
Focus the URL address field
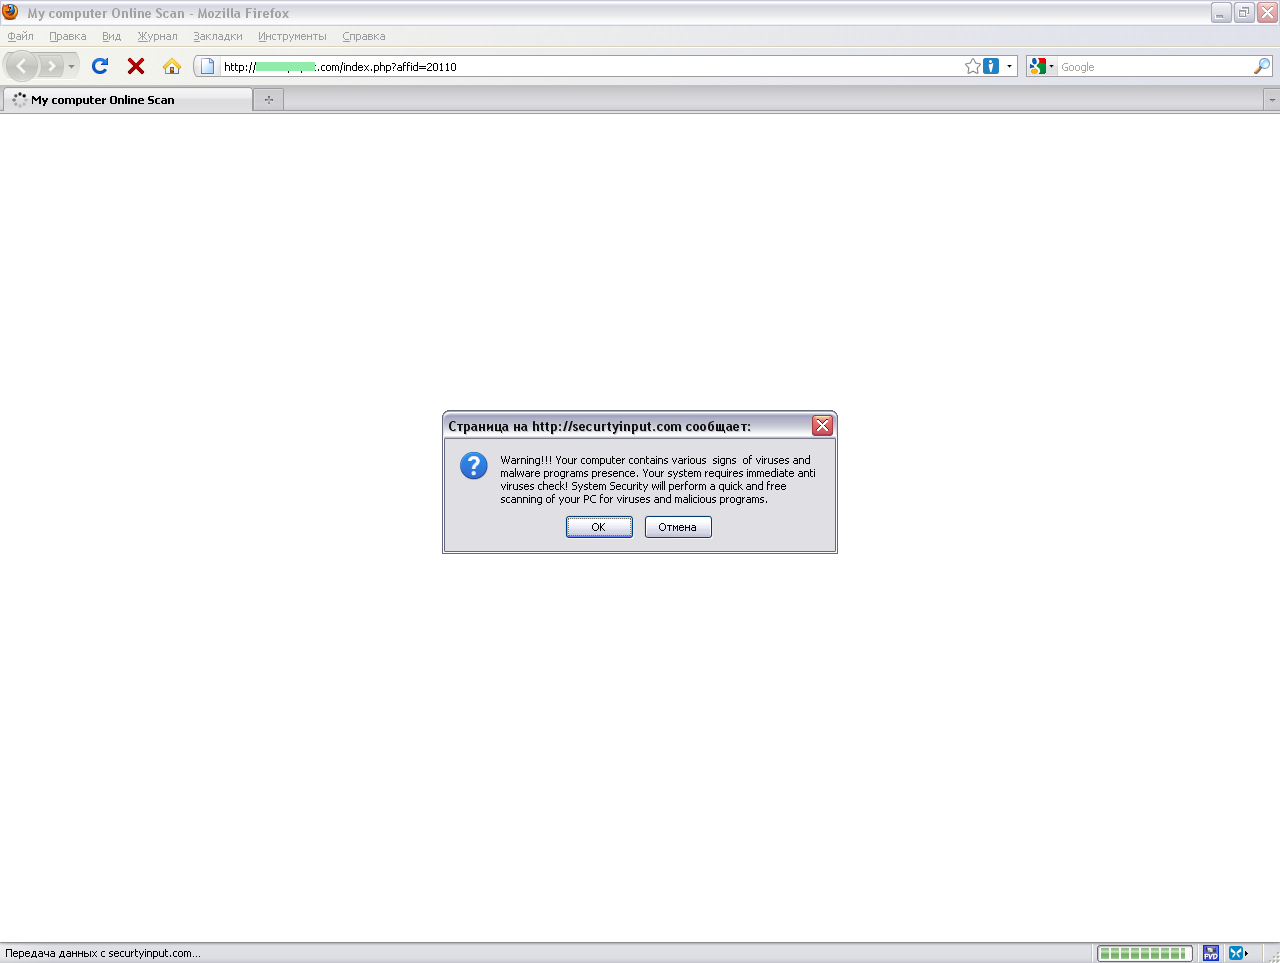click(590, 67)
